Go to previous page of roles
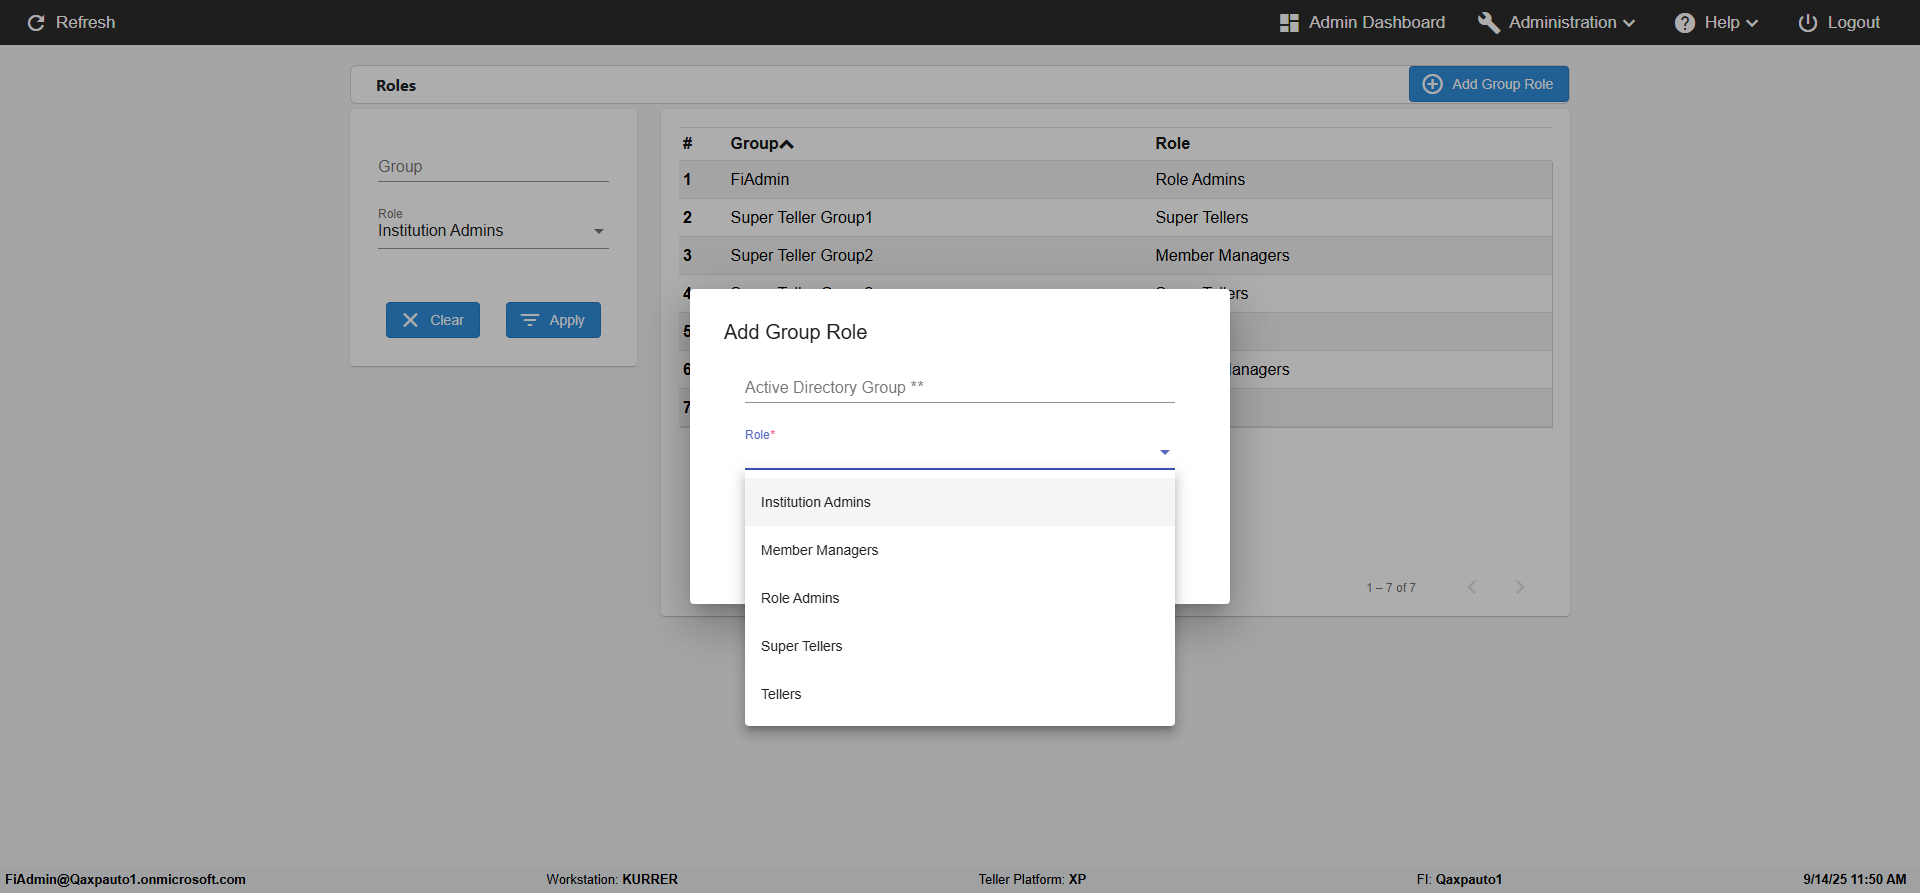1920x893 pixels. pos(1471,587)
